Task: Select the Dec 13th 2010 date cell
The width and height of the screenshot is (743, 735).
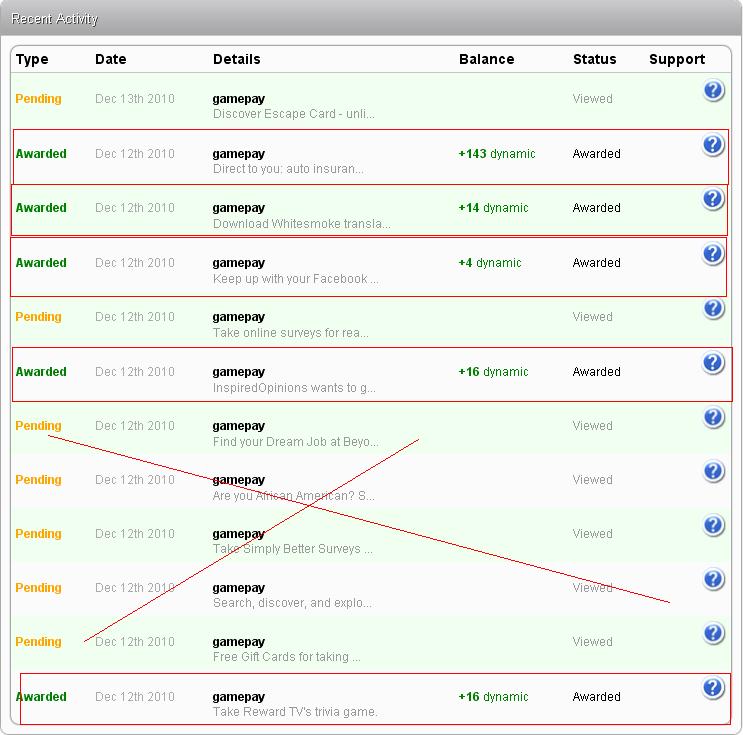Action: (135, 99)
